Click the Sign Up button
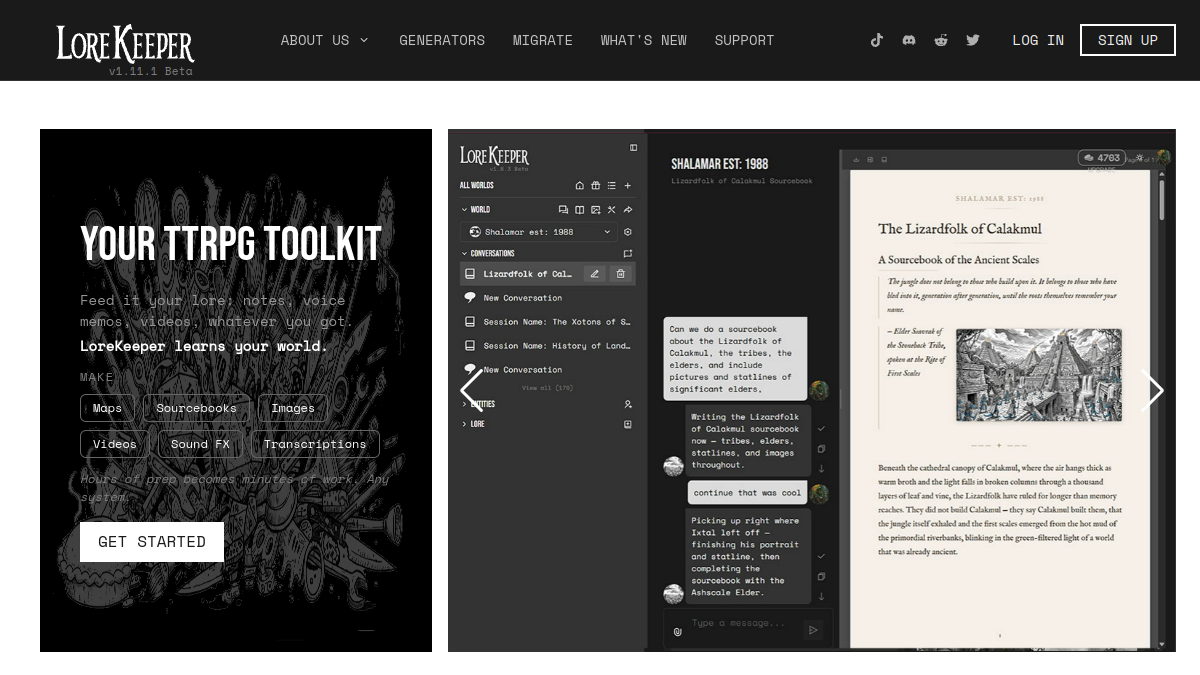The width and height of the screenshot is (1200, 675). pos(1128,40)
